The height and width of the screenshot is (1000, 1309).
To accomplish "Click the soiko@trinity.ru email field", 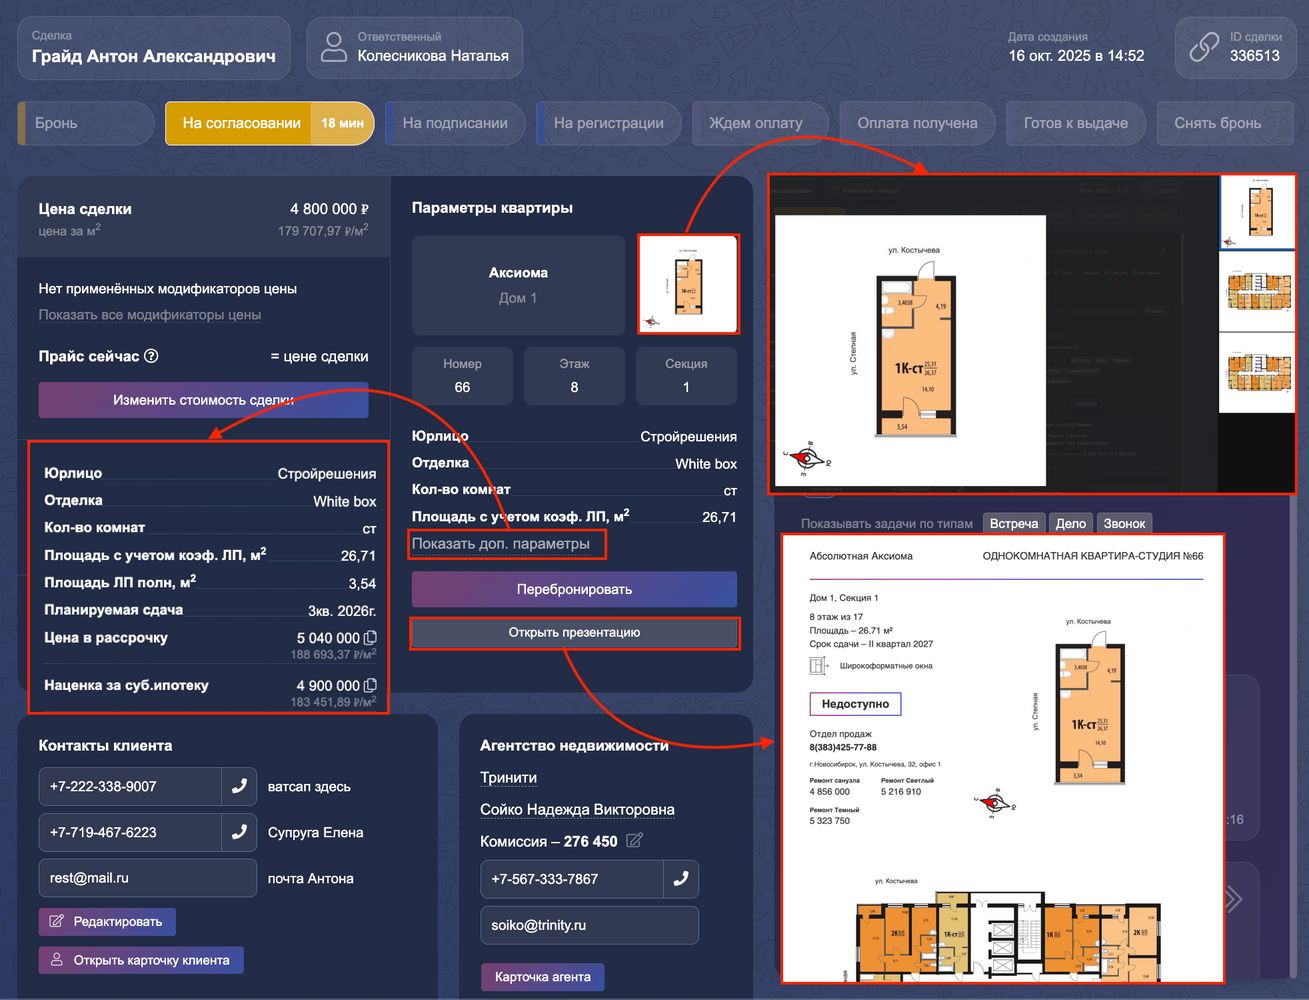I will point(589,925).
